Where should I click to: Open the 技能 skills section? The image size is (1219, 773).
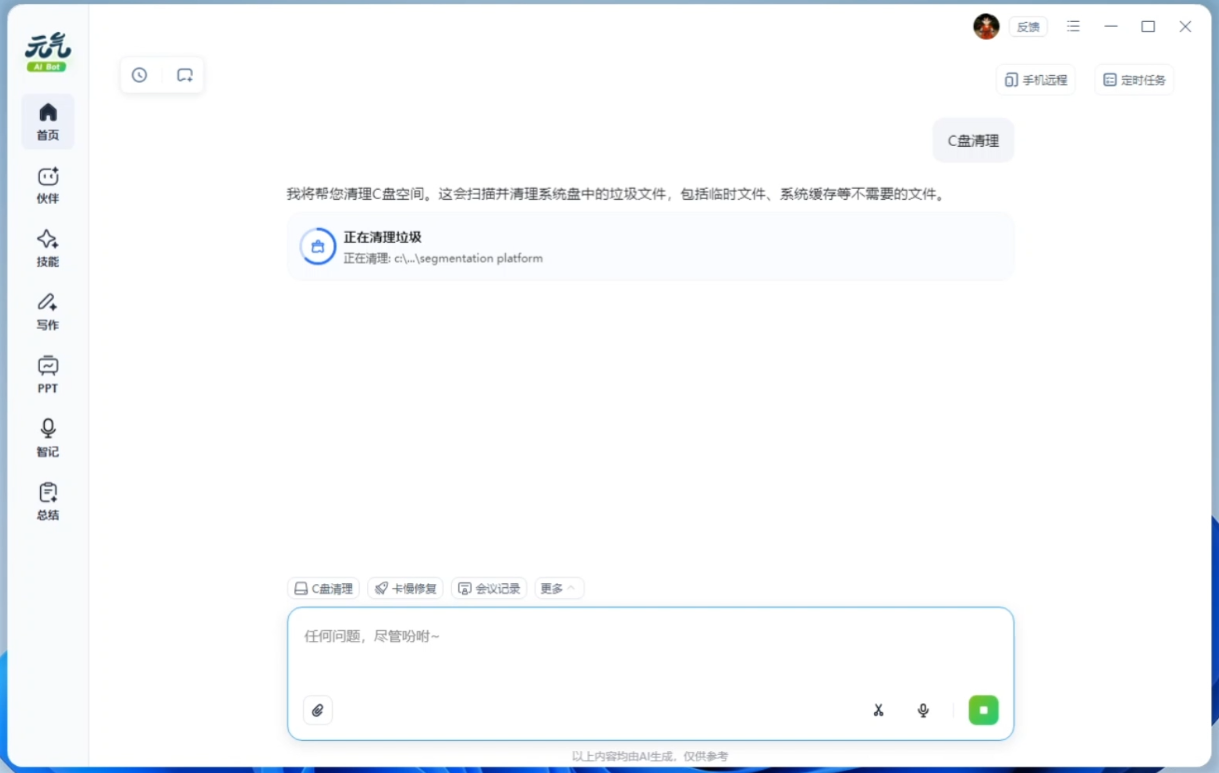point(48,248)
